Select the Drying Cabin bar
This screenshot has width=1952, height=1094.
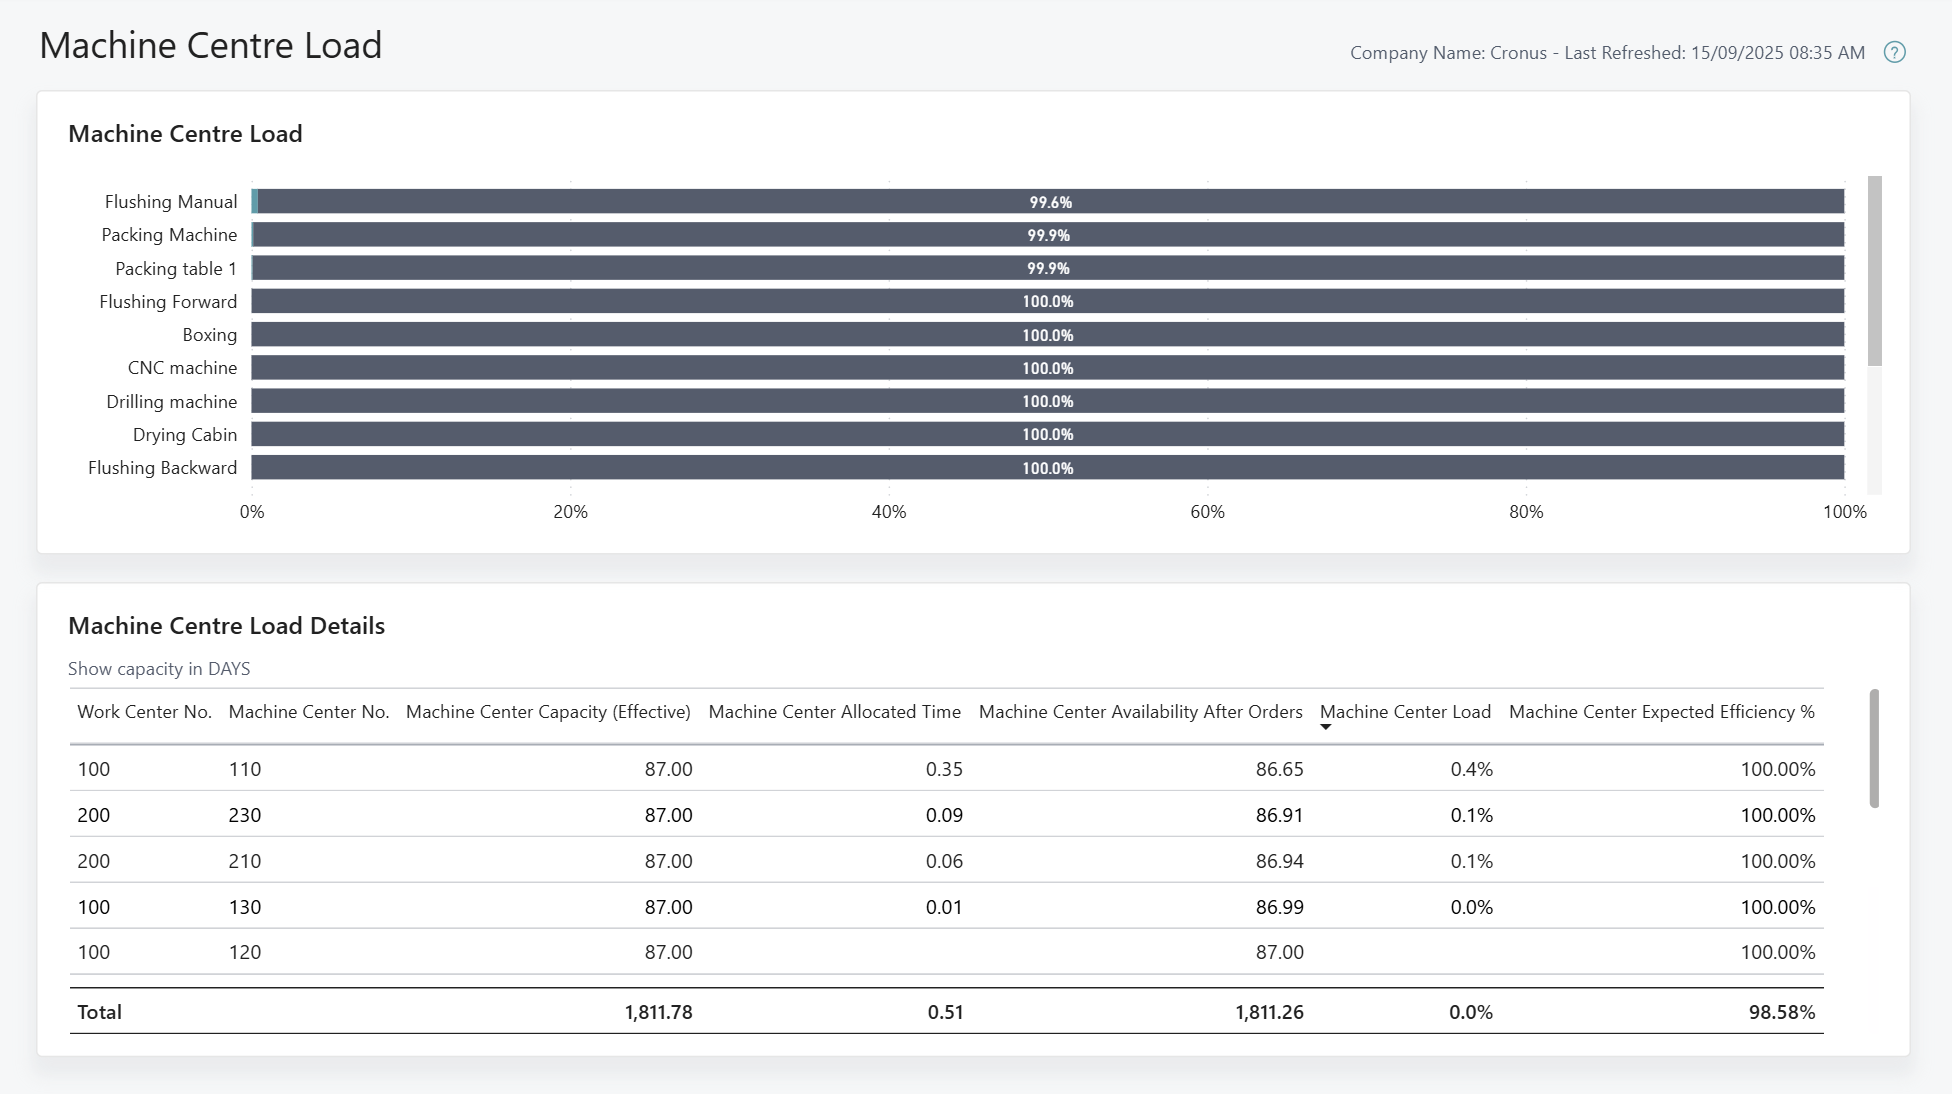click(x=1048, y=434)
